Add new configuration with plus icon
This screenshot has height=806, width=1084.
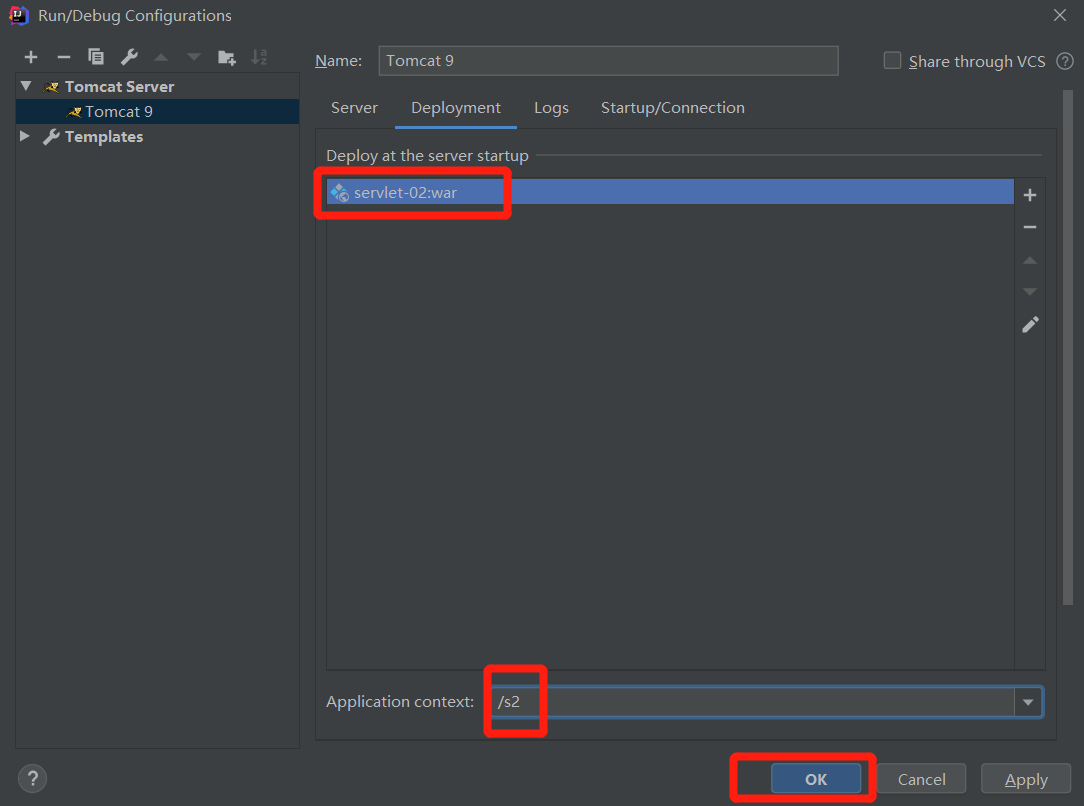(30, 57)
